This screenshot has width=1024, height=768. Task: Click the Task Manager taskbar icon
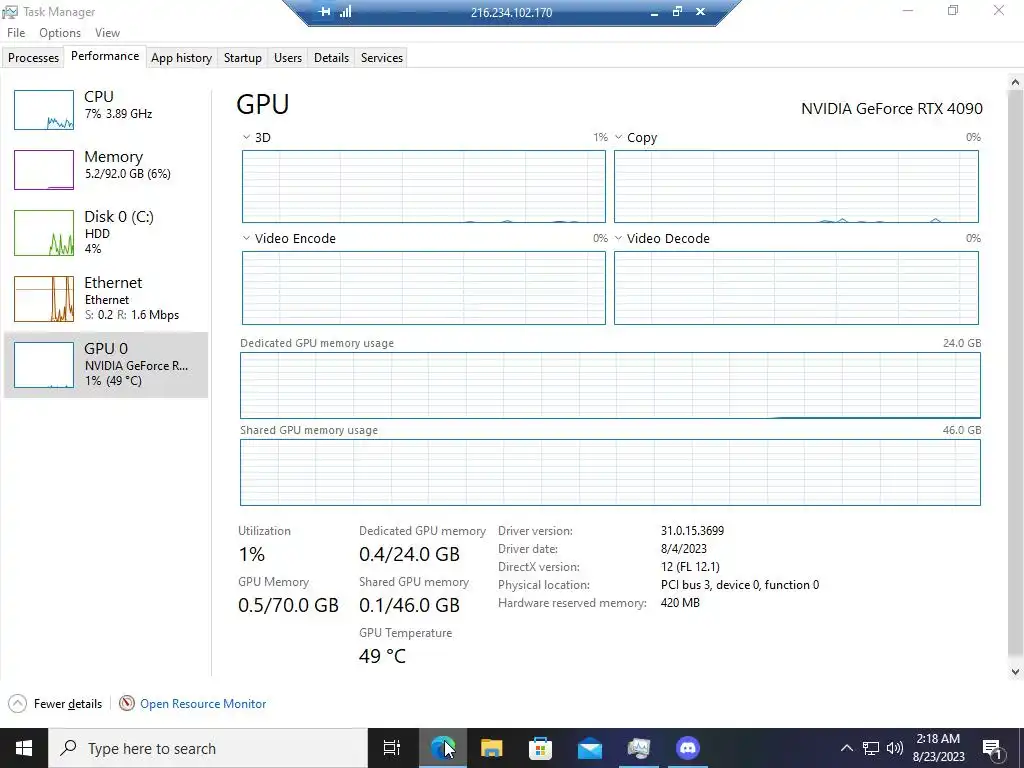coord(638,748)
